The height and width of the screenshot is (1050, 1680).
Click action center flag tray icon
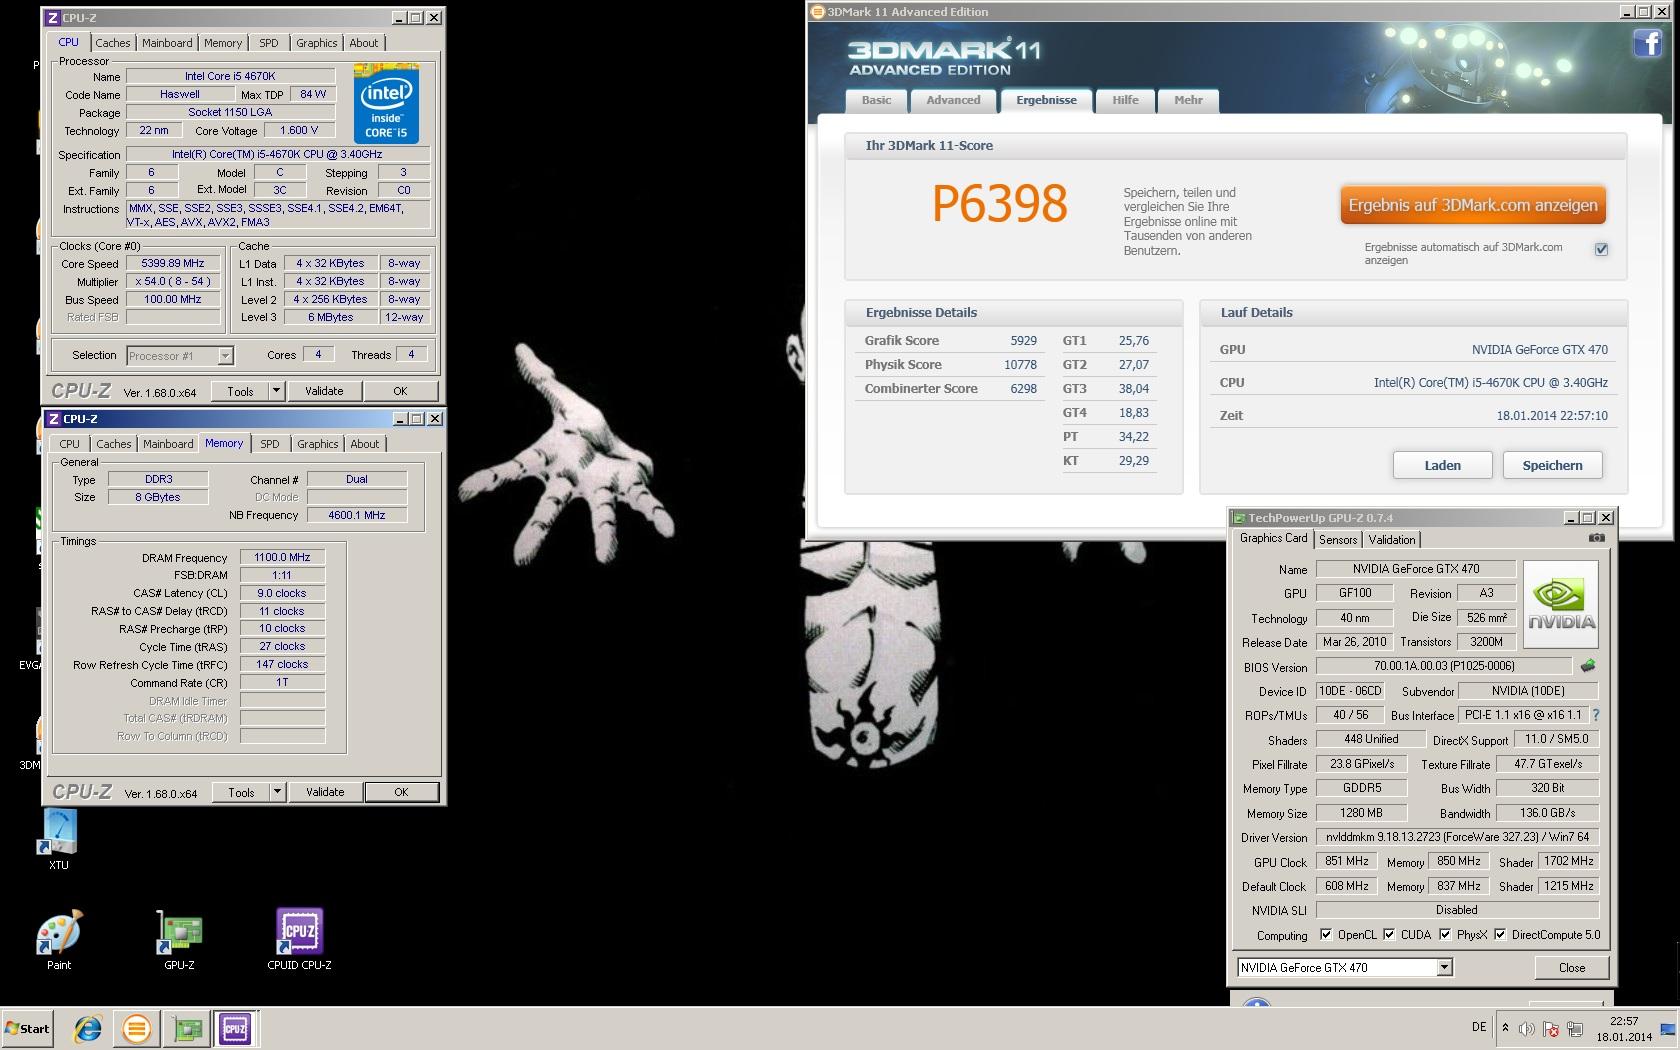(x=1550, y=1029)
